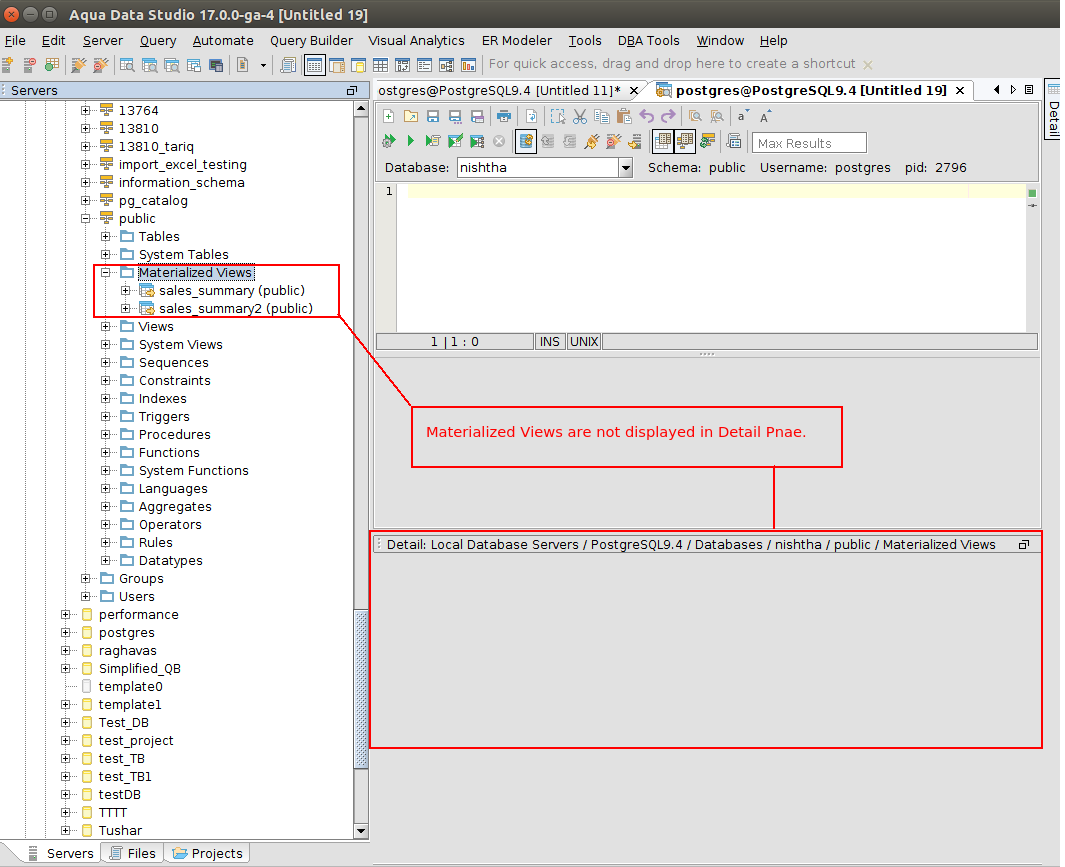Maximize the Servers panel
The image size is (1065, 867).
352,90
